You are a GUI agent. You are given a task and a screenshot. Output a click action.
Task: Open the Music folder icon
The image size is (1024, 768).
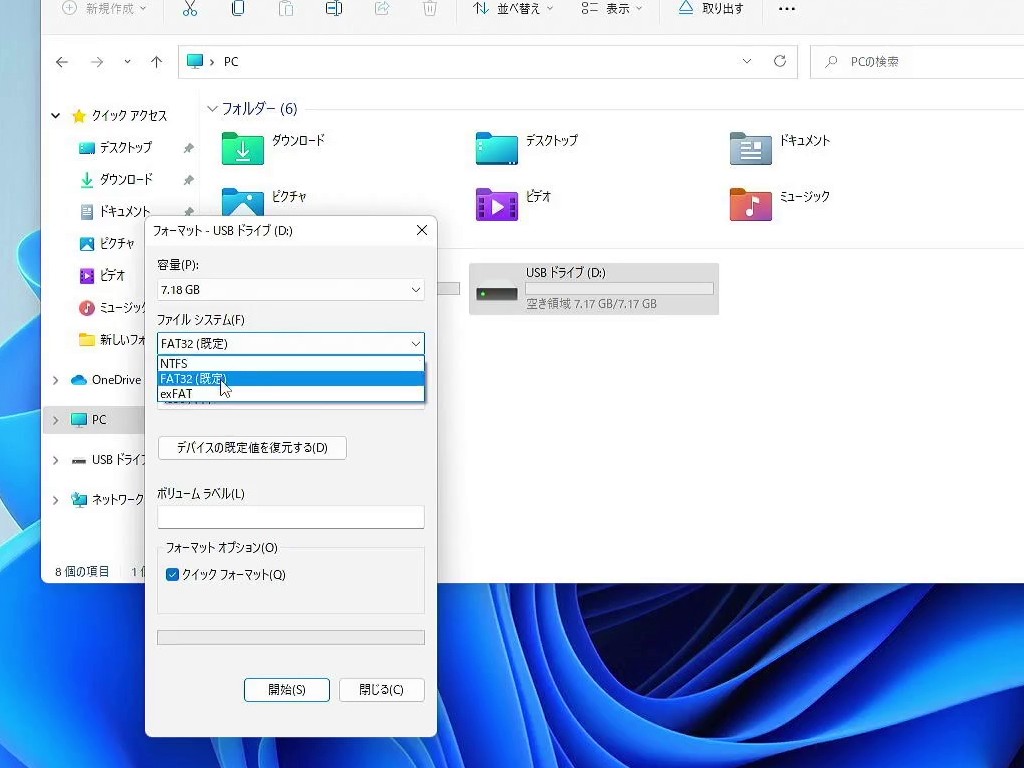click(x=750, y=204)
